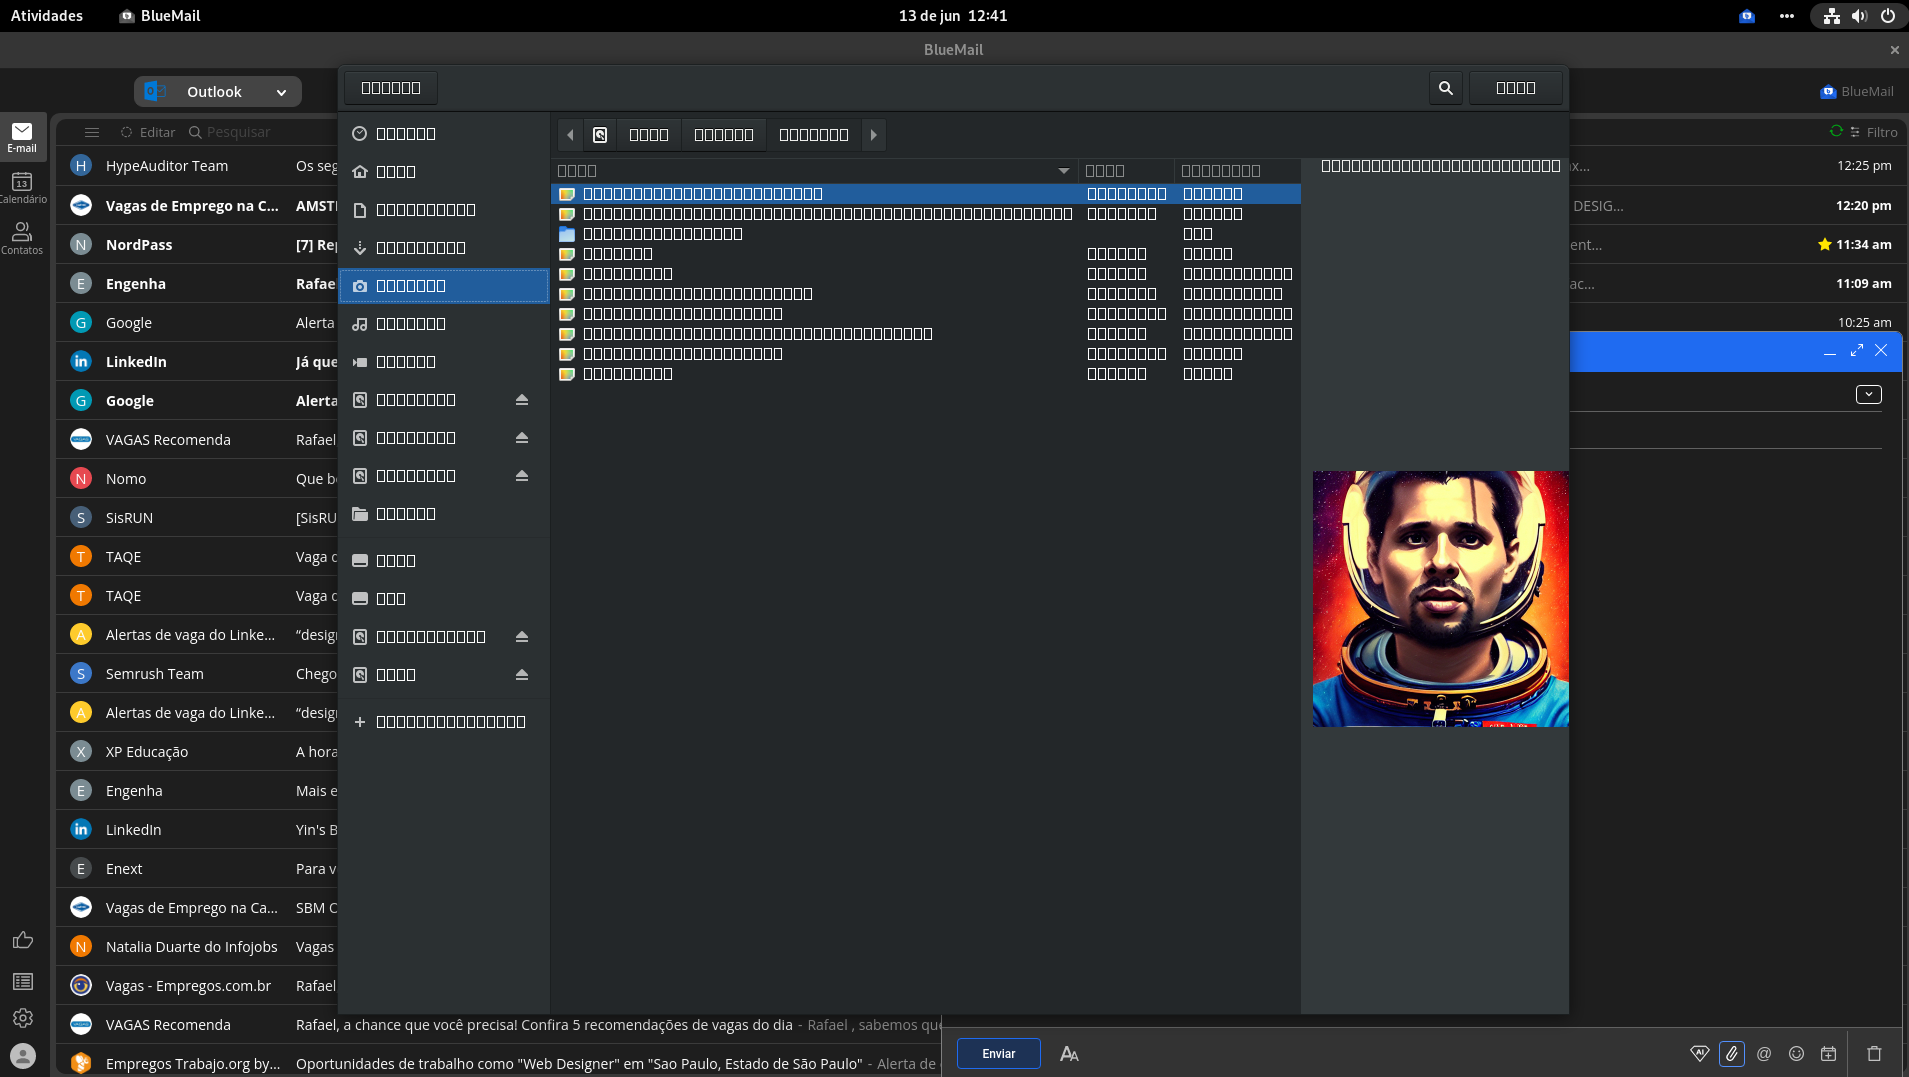Open the Calendário section in the sidebar
Viewport: 1909px width, 1077px height.
coord(22,186)
